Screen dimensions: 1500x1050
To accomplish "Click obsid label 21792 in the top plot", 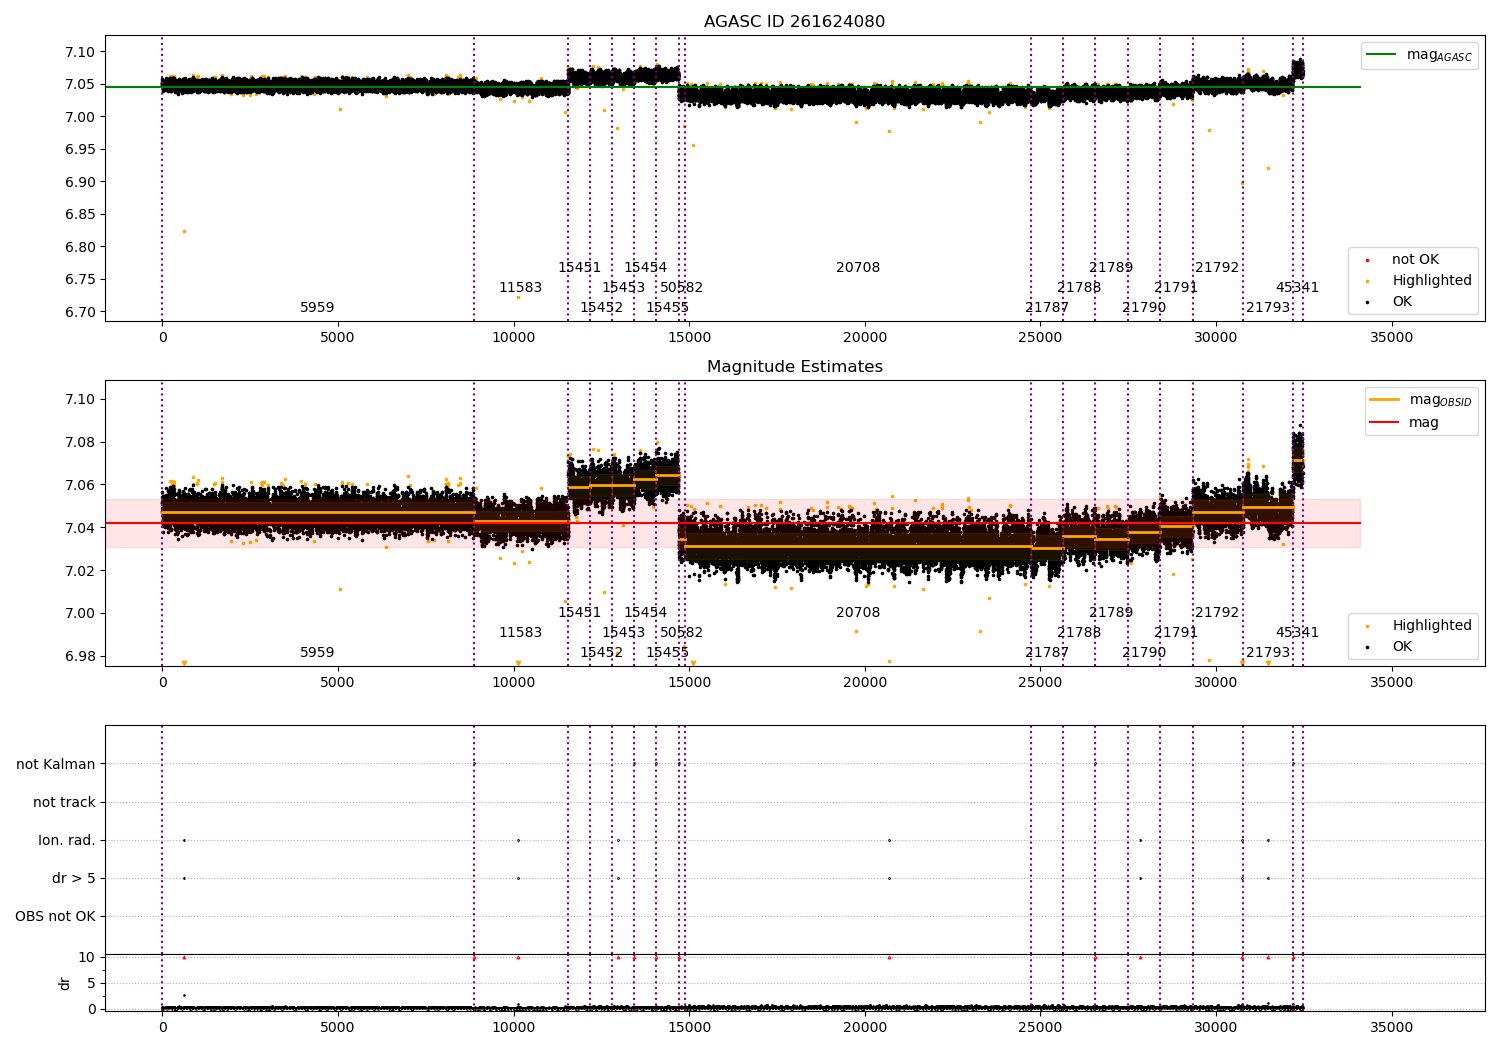I will pos(1217,268).
